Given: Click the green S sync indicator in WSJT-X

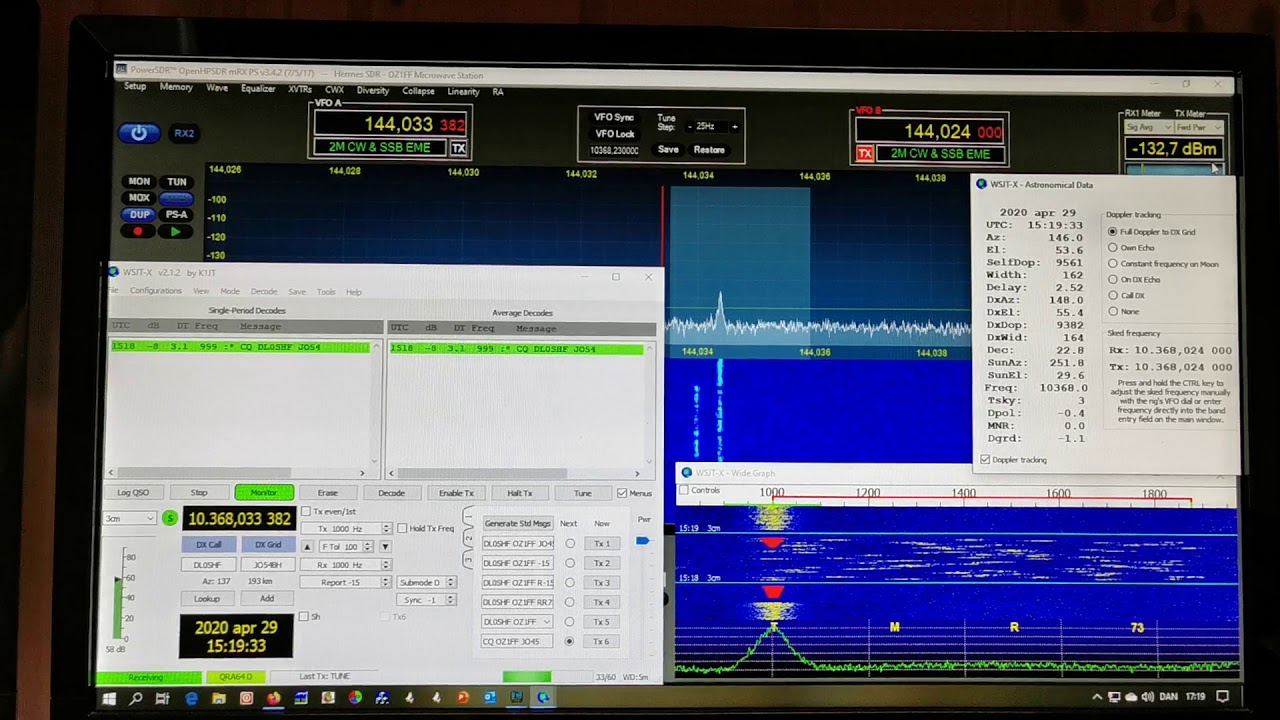Looking at the screenshot, I should (x=170, y=518).
